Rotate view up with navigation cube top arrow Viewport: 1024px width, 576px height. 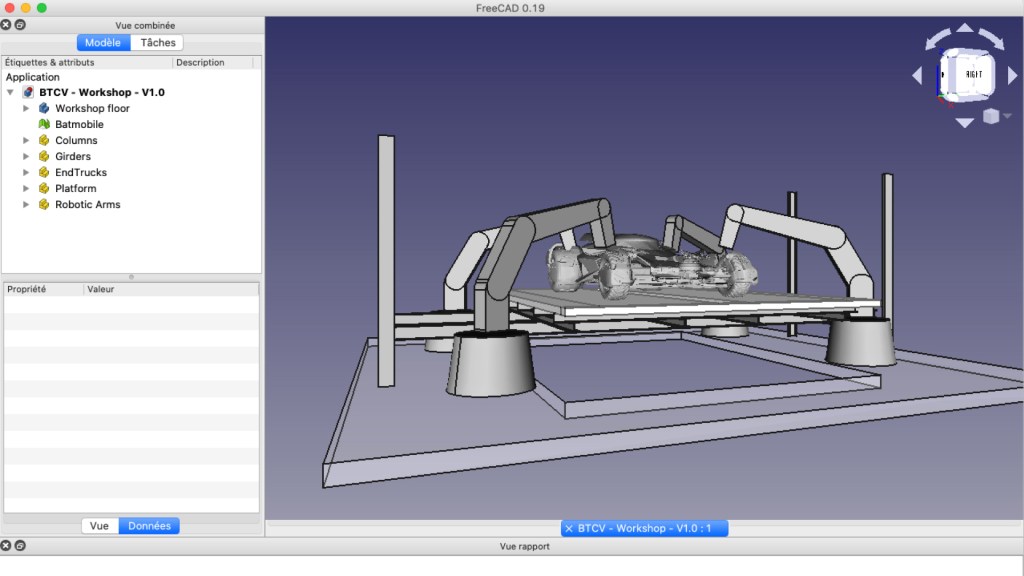pyautogui.click(x=964, y=29)
